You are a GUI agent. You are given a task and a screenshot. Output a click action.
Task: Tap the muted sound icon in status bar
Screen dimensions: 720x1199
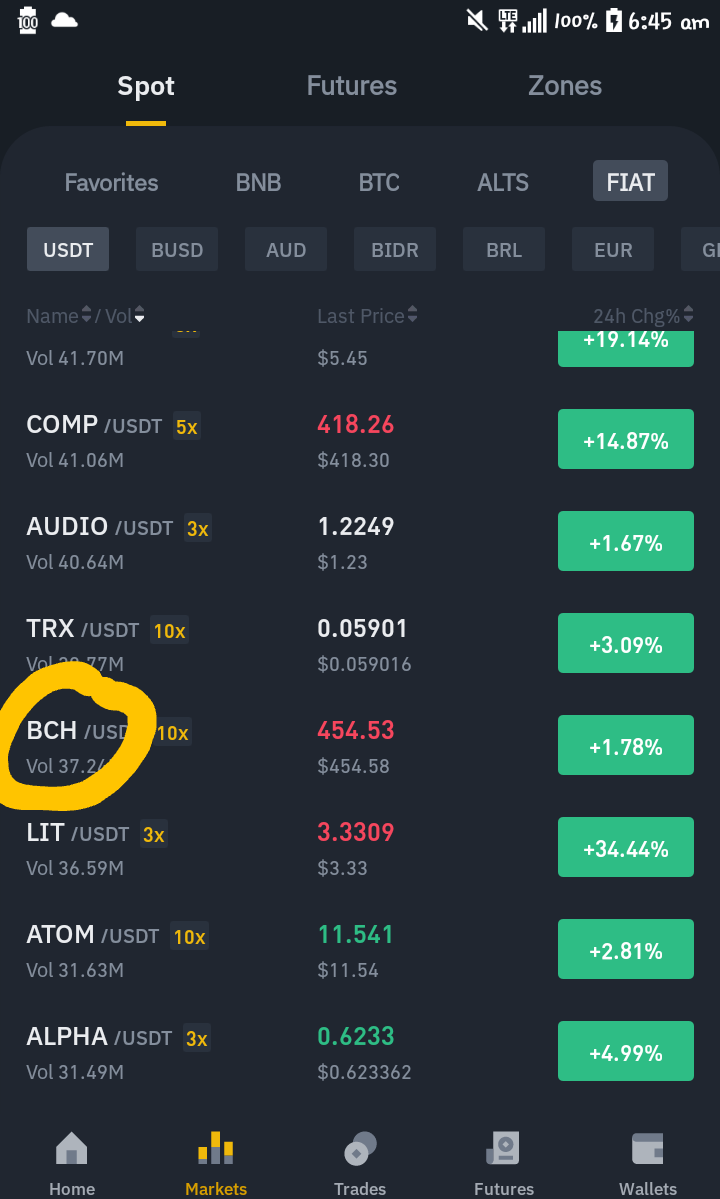[x=477, y=21]
